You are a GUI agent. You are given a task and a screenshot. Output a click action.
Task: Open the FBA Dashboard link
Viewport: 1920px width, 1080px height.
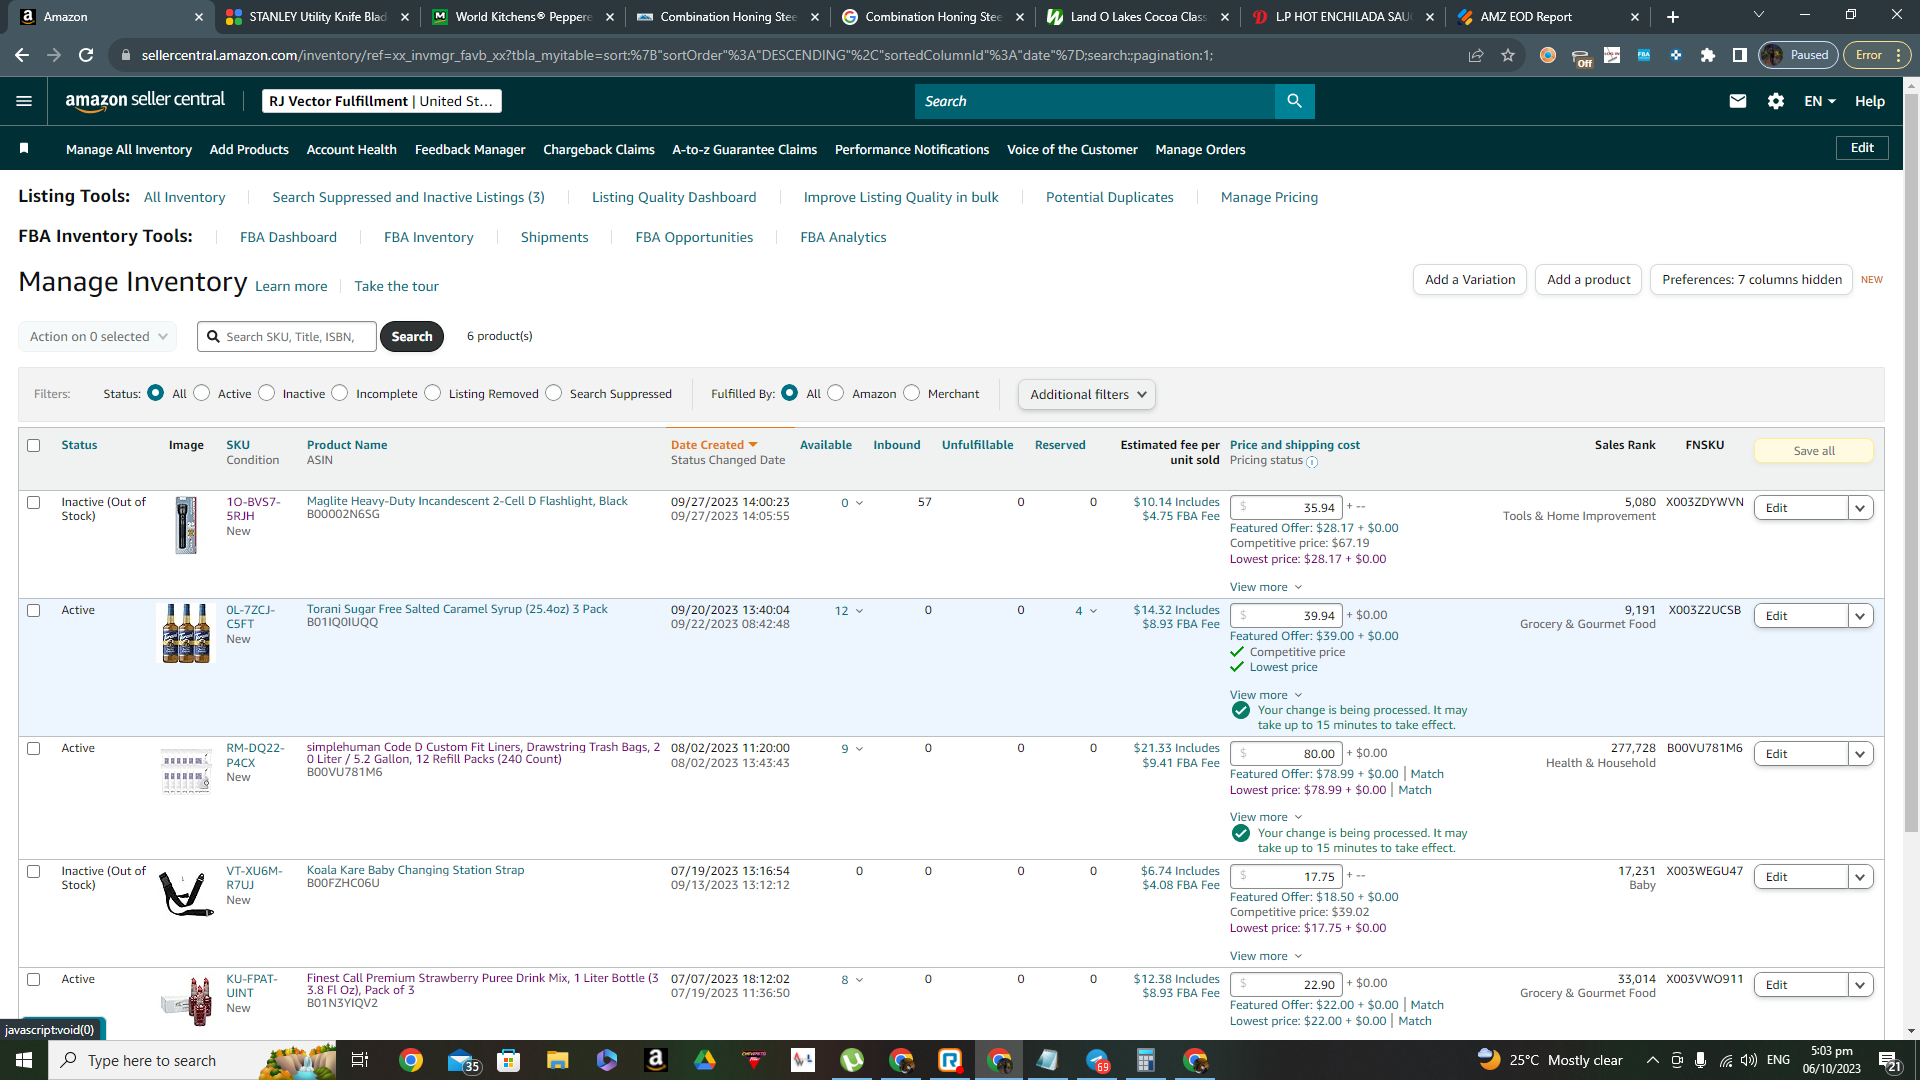point(288,237)
